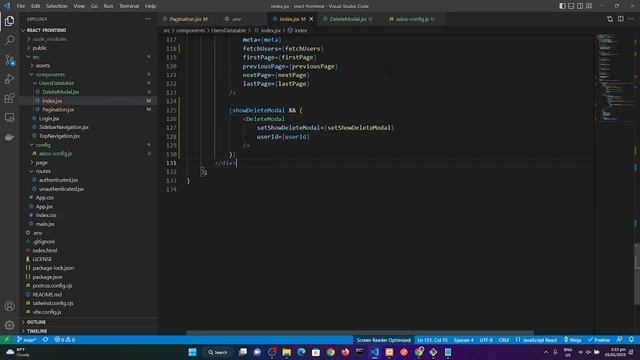Open editor more actions ellipsis

(631, 19)
